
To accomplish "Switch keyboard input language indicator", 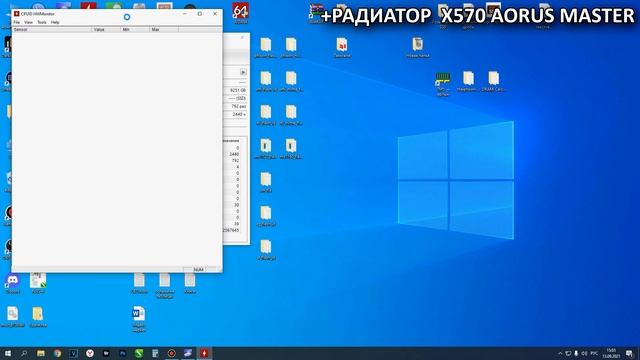I will 594,353.
